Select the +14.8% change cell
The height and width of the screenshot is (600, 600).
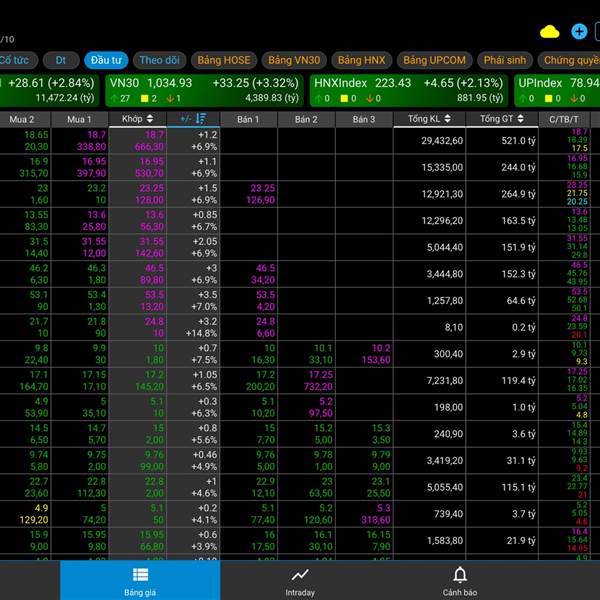202,333
